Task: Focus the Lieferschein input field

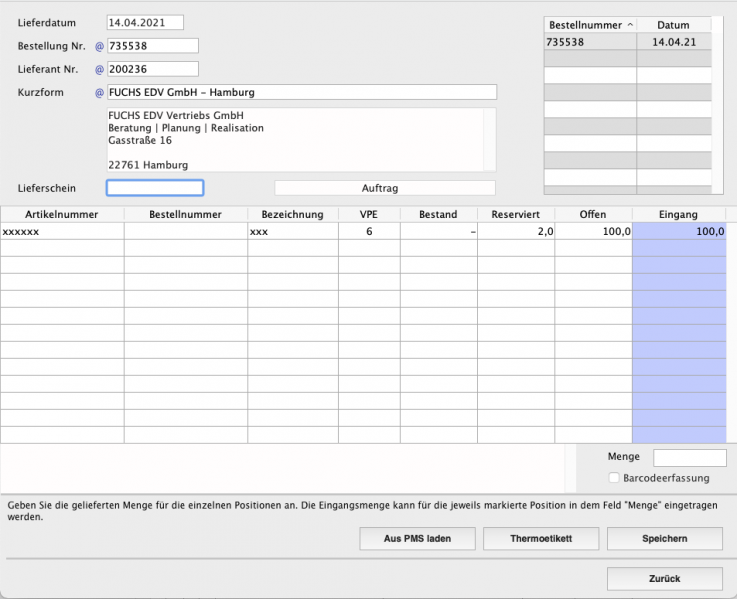Action: point(155,188)
